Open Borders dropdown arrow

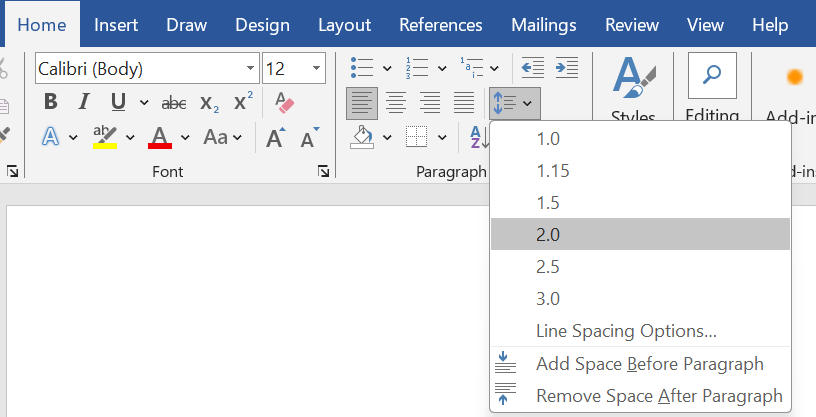click(442, 138)
